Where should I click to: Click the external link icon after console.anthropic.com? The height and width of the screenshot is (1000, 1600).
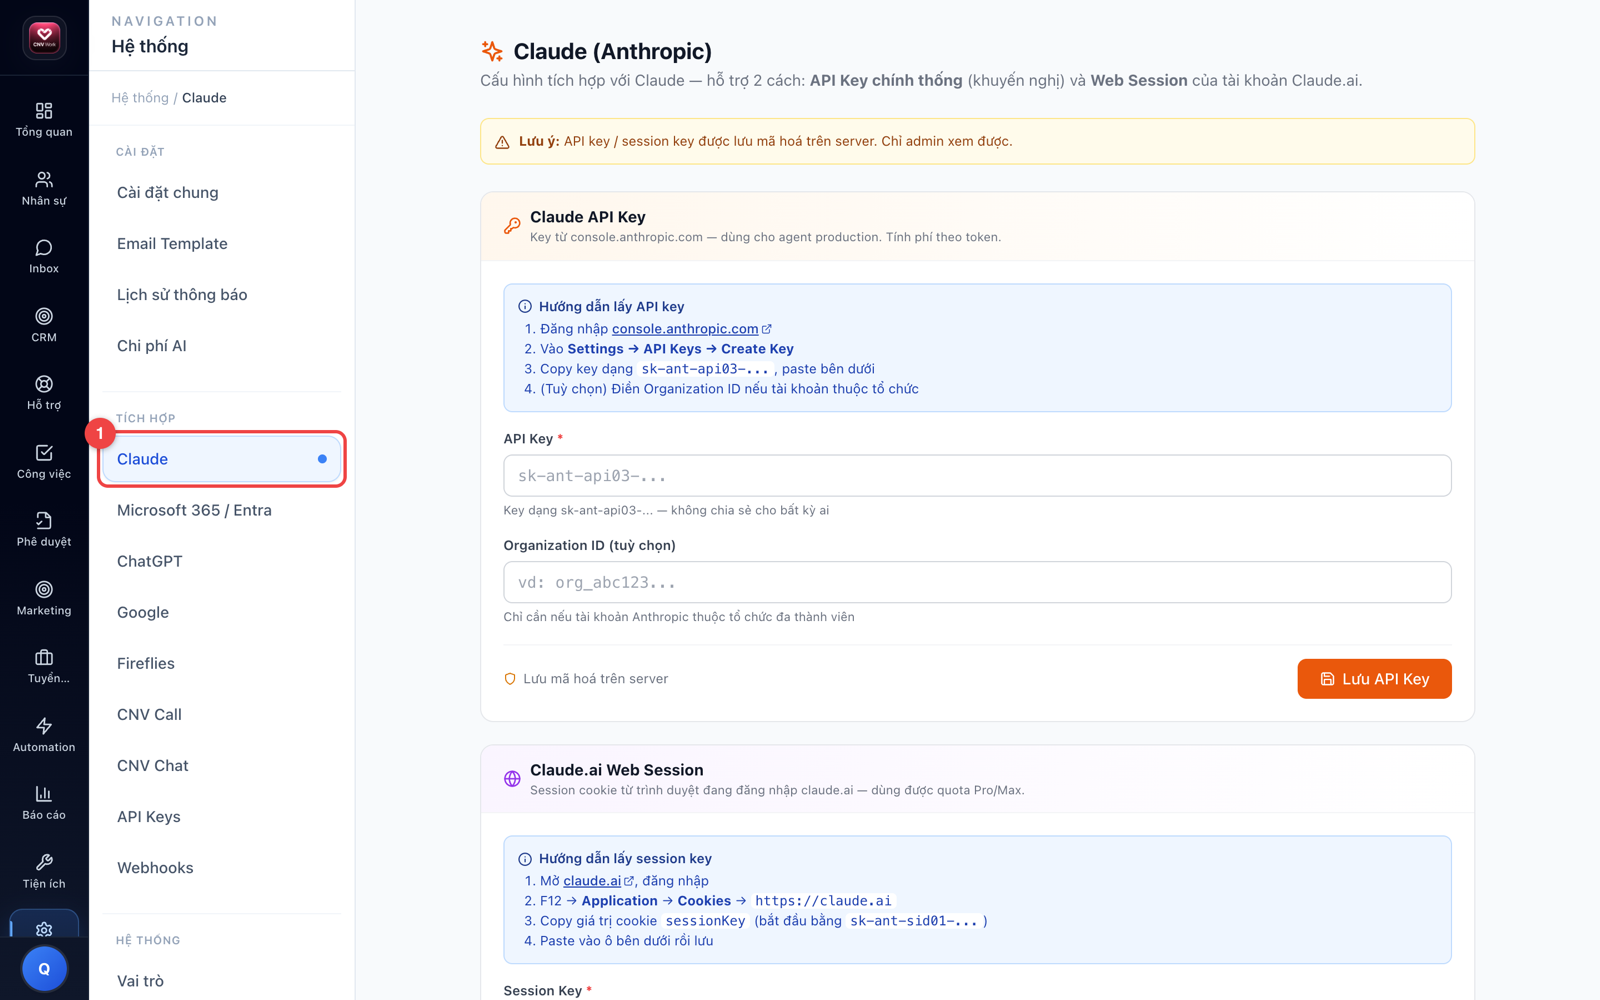coord(767,329)
